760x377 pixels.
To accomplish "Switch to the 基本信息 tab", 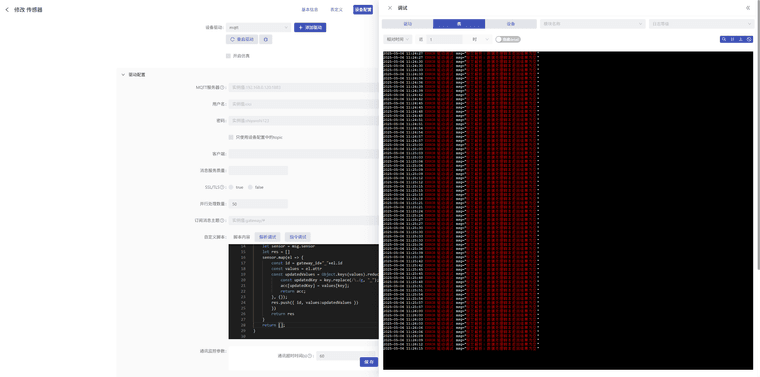I will tap(310, 9).
